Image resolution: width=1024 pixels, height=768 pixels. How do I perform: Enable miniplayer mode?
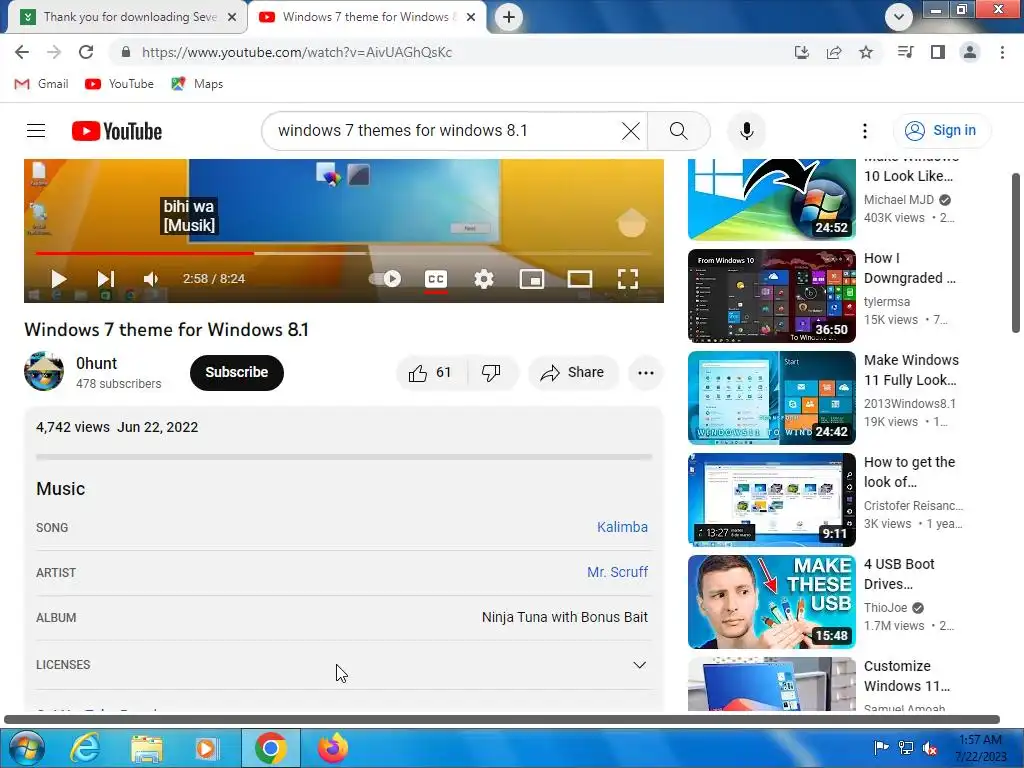532,279
